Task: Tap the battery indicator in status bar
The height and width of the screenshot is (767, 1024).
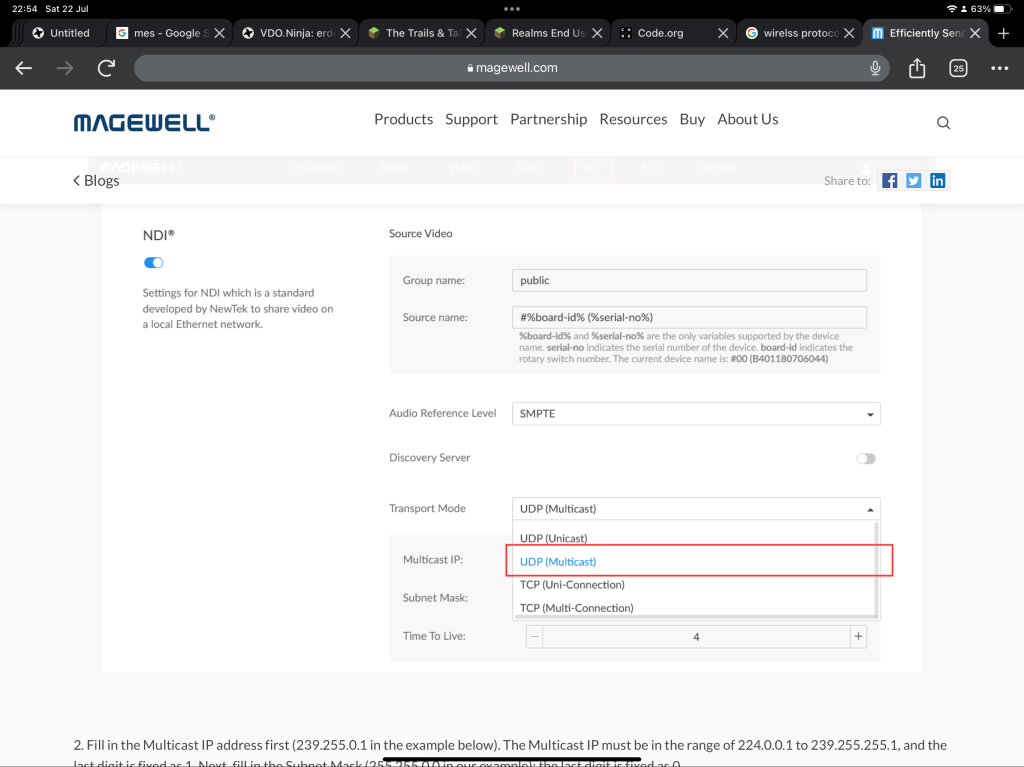Action: [1002, 9]
